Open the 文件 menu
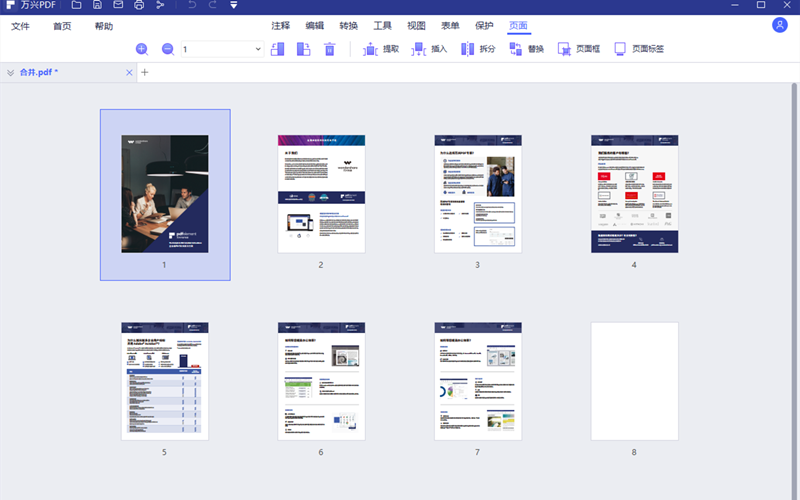Screen dimensions: 800x500 click(21, 26)
